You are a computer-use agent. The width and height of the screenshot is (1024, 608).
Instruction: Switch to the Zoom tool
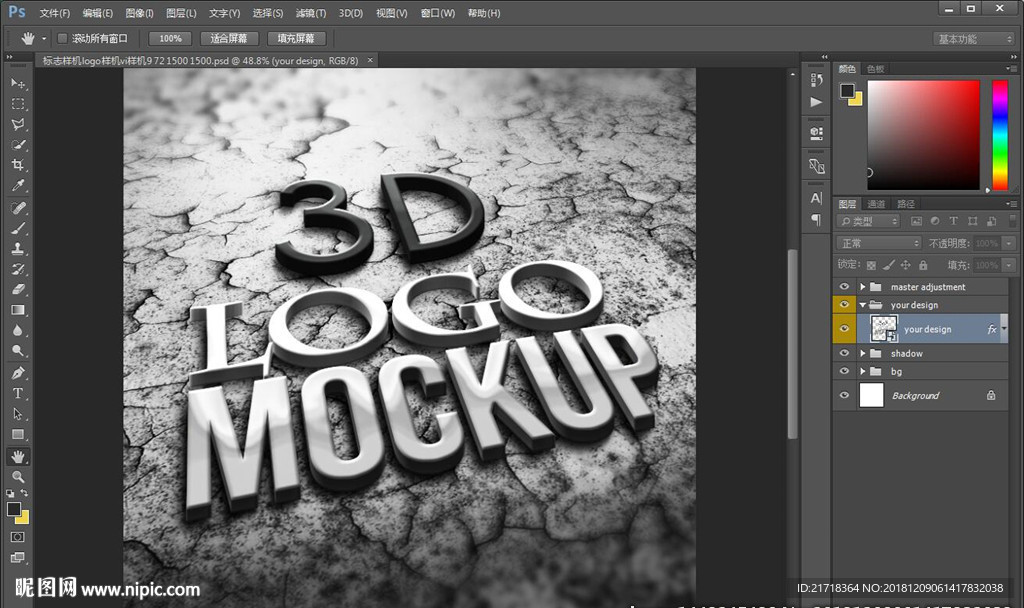click(x=18, y=477)
